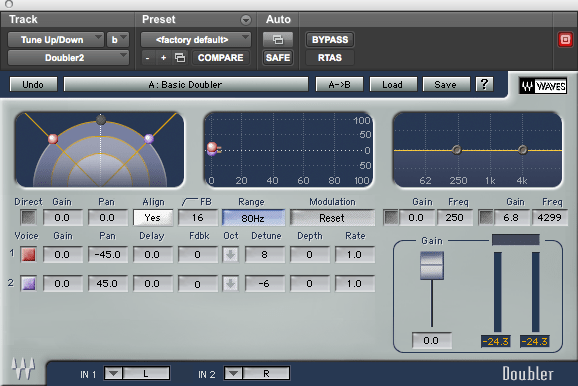This screenshot has width=578, height=386.
Task: Click Voice 2 Pan field showing 45.0
Action: coord(108,284)
